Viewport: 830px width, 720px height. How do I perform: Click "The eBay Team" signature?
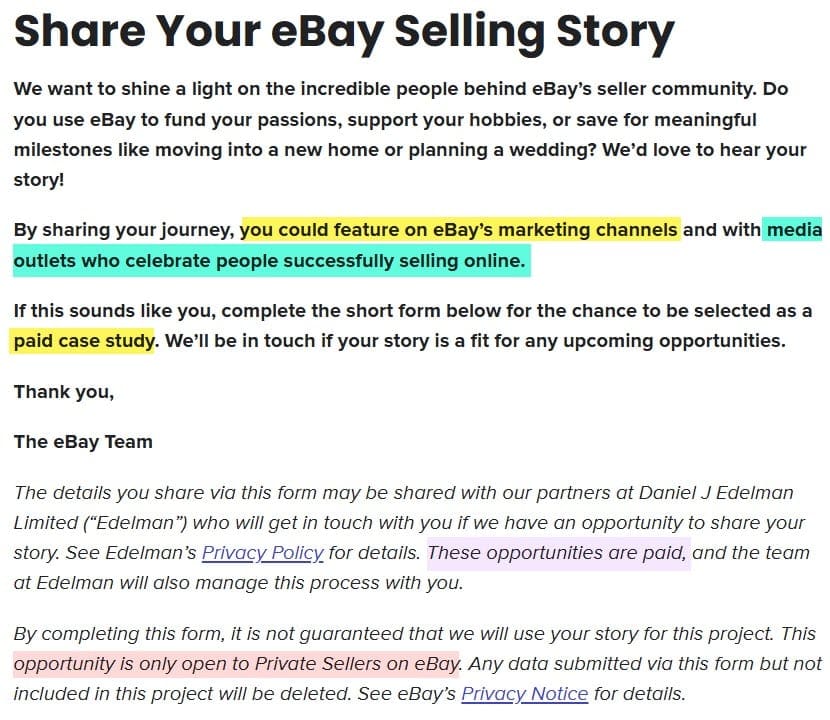[x=83, y=441]
